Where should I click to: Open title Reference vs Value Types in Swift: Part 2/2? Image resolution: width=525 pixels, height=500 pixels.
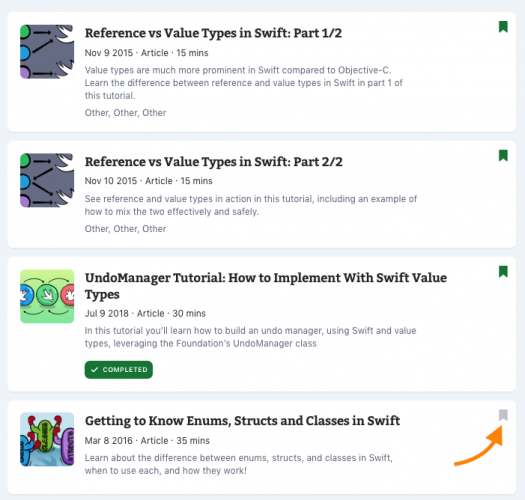214,162
